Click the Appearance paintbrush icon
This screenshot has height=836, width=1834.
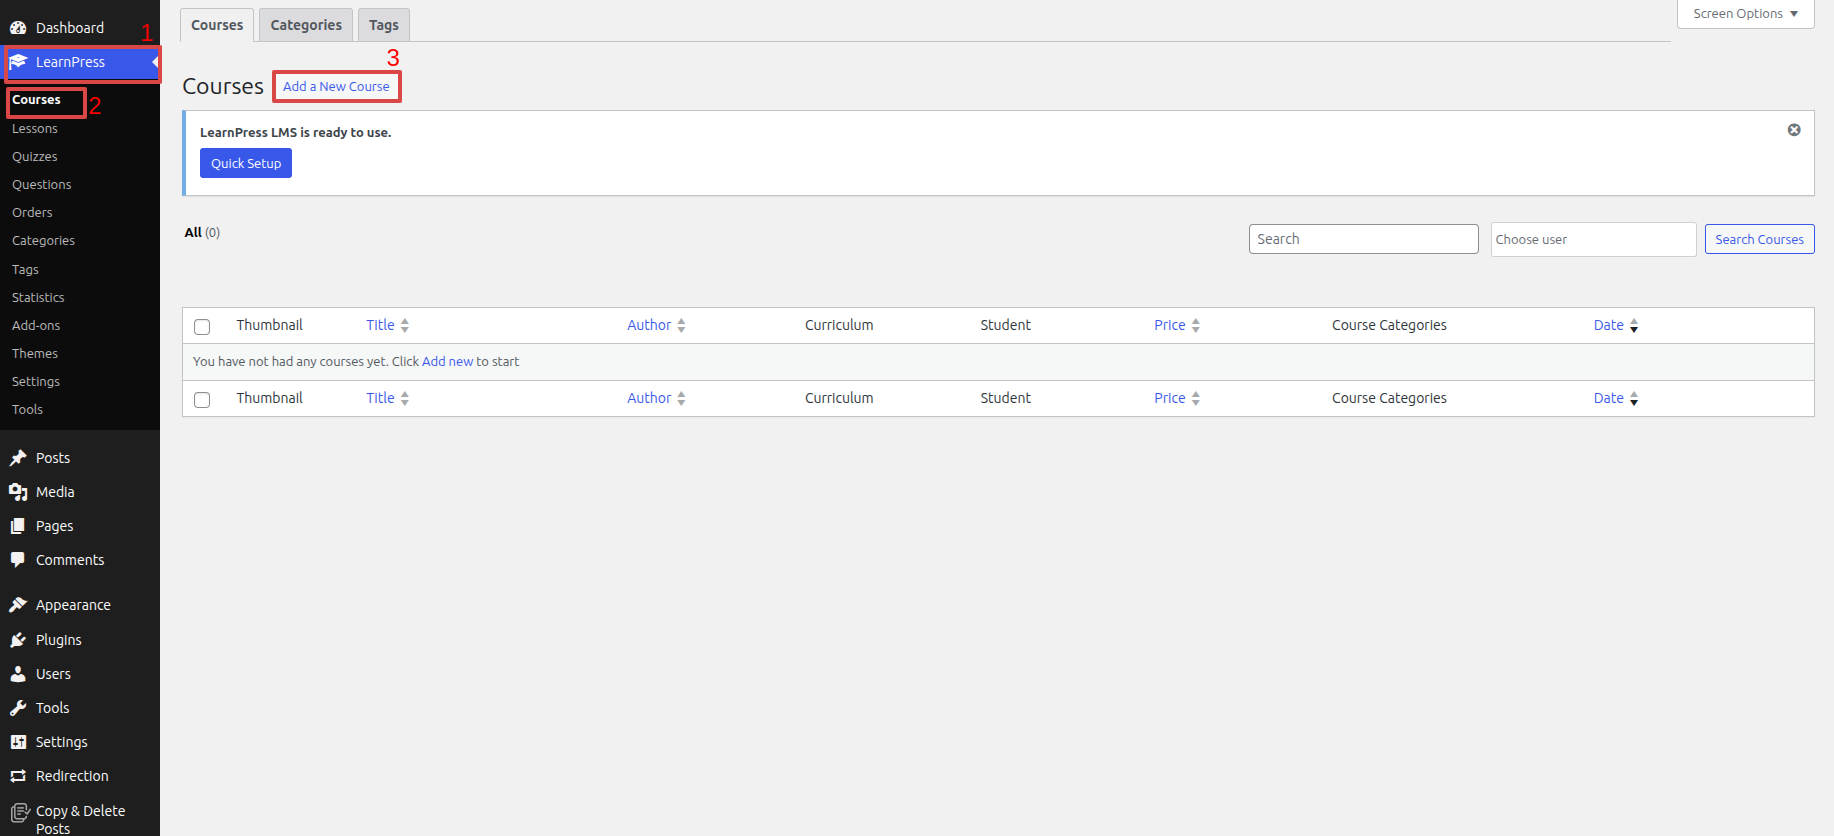pos(18,605)
